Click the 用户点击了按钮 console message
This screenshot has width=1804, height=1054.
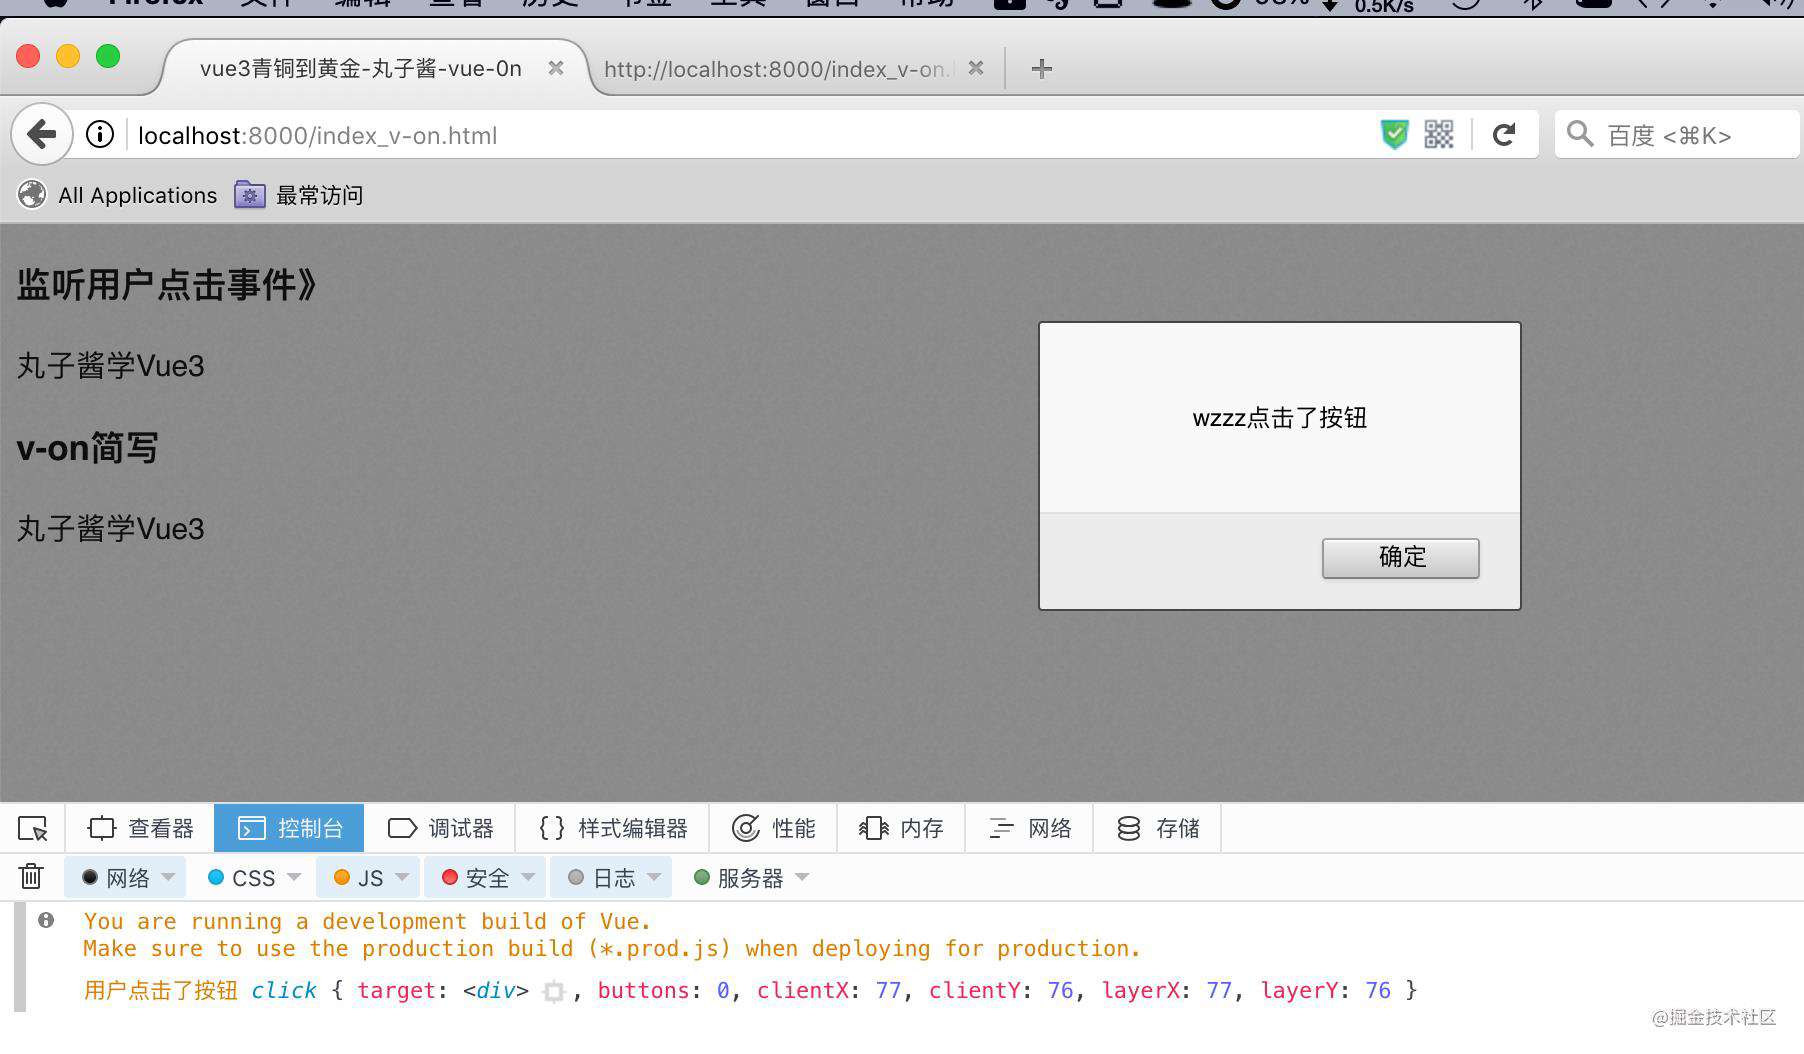[161, 991]
